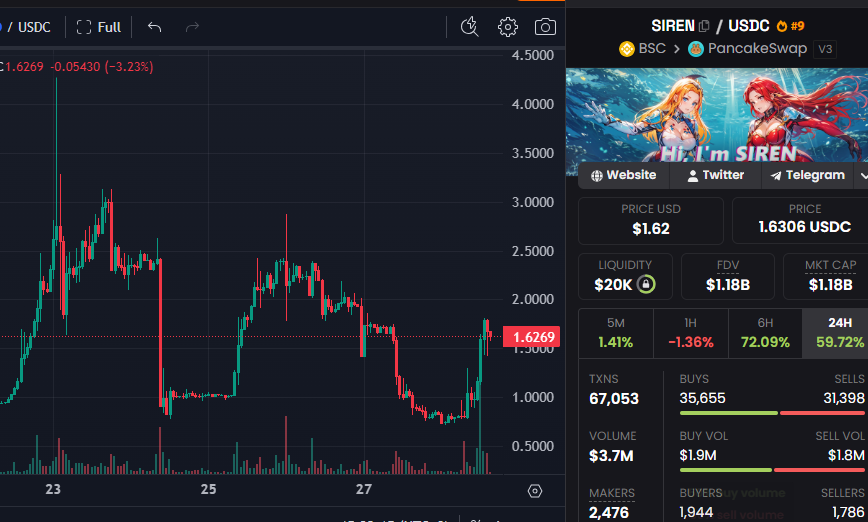Click the BUYERS 1,944 value
The image size is (868, 522).
[696, 512]
